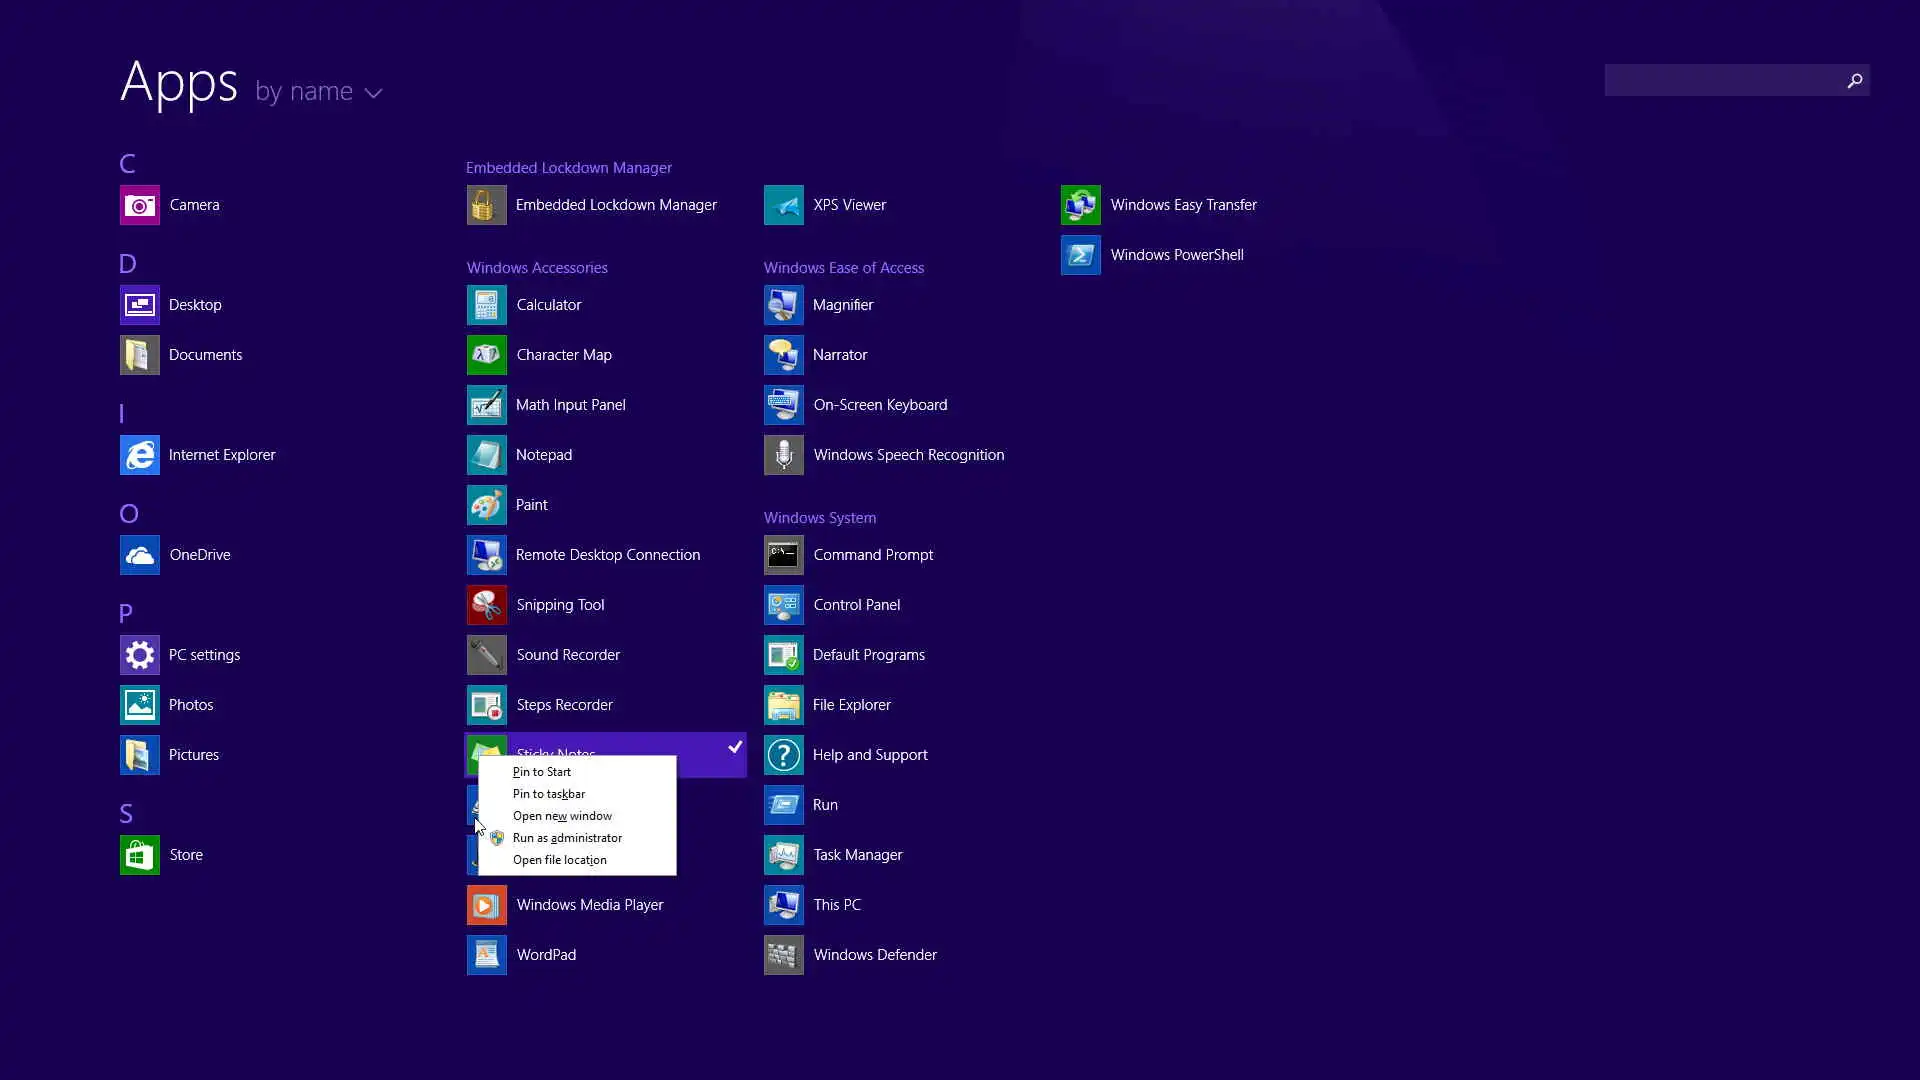This screenshot has width=1920, height=1080.
Task: Click the Windows System group heading
Action: [820, 518]
